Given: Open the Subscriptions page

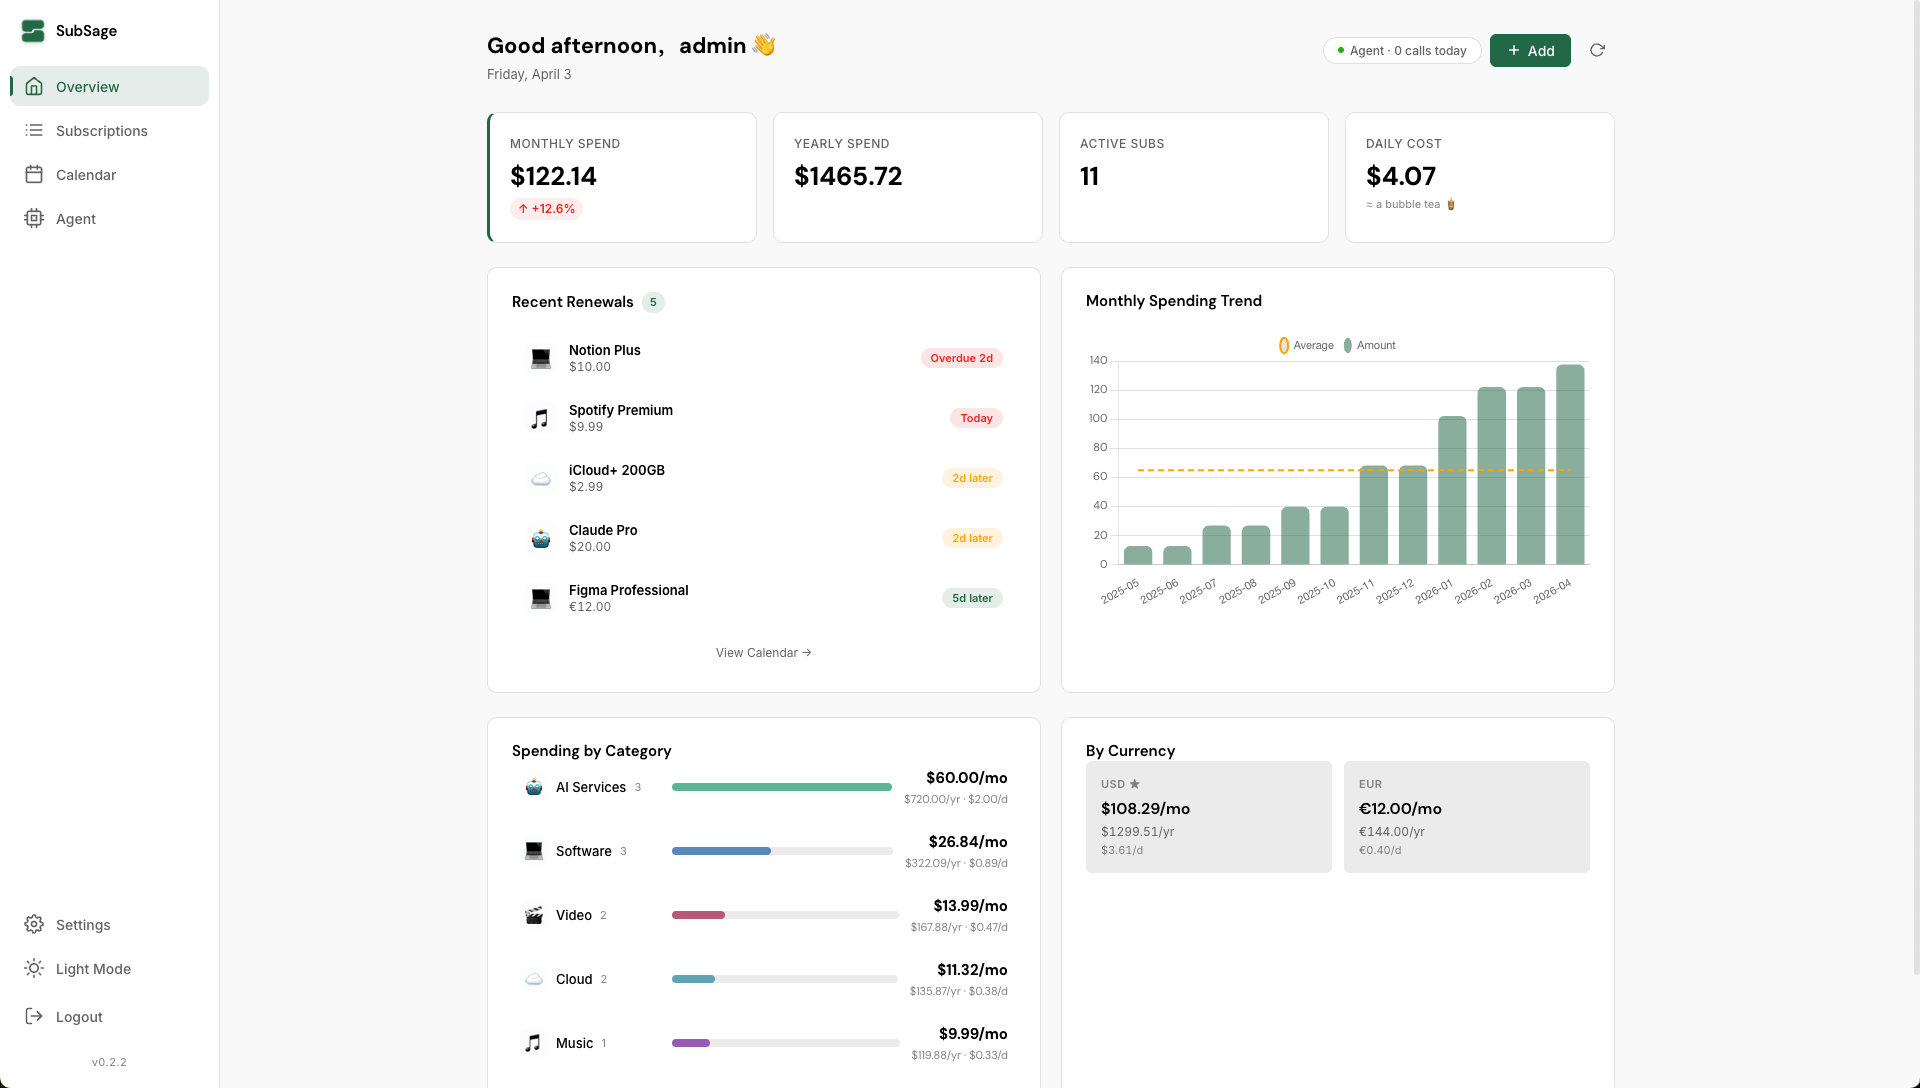Looking at the screenshot, I should [x=102, y=130].
